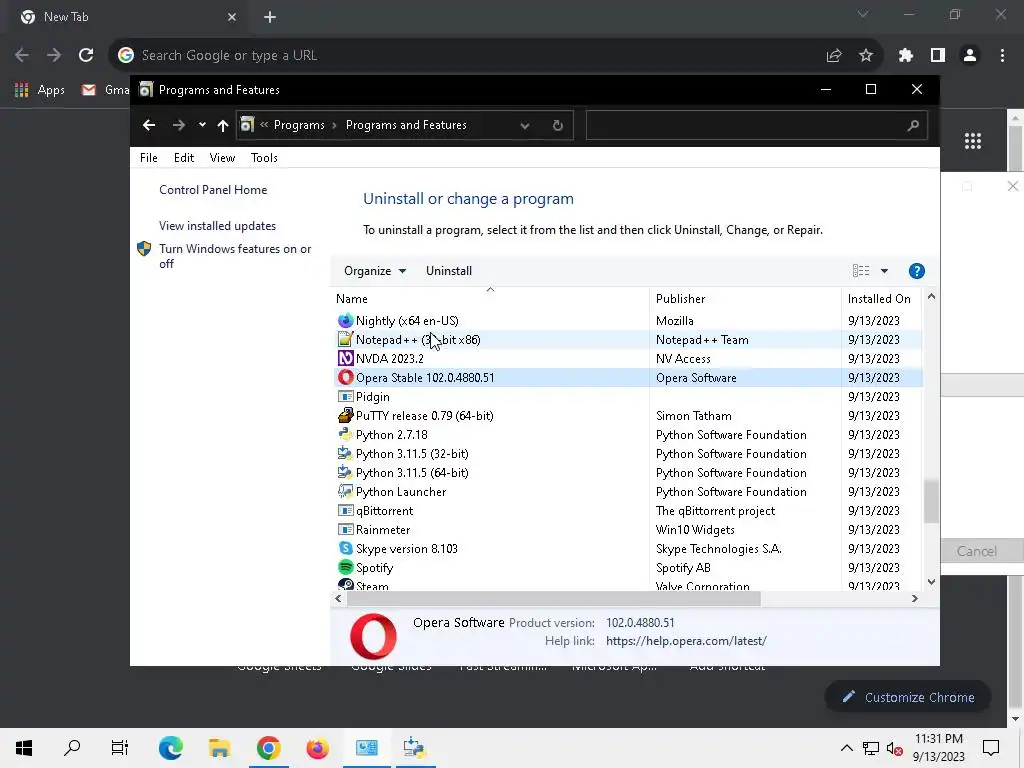The width and height of the screenshot is (1024, 768).
Task: Click the Pidgin program icon
Action: coord(345,396)
